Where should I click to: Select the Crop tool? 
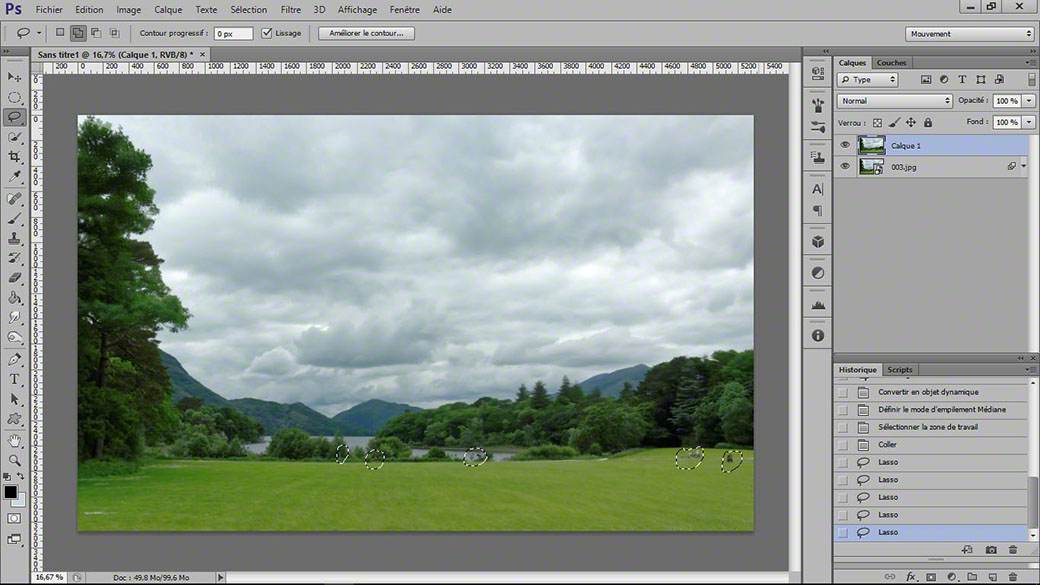click(14, 157)
